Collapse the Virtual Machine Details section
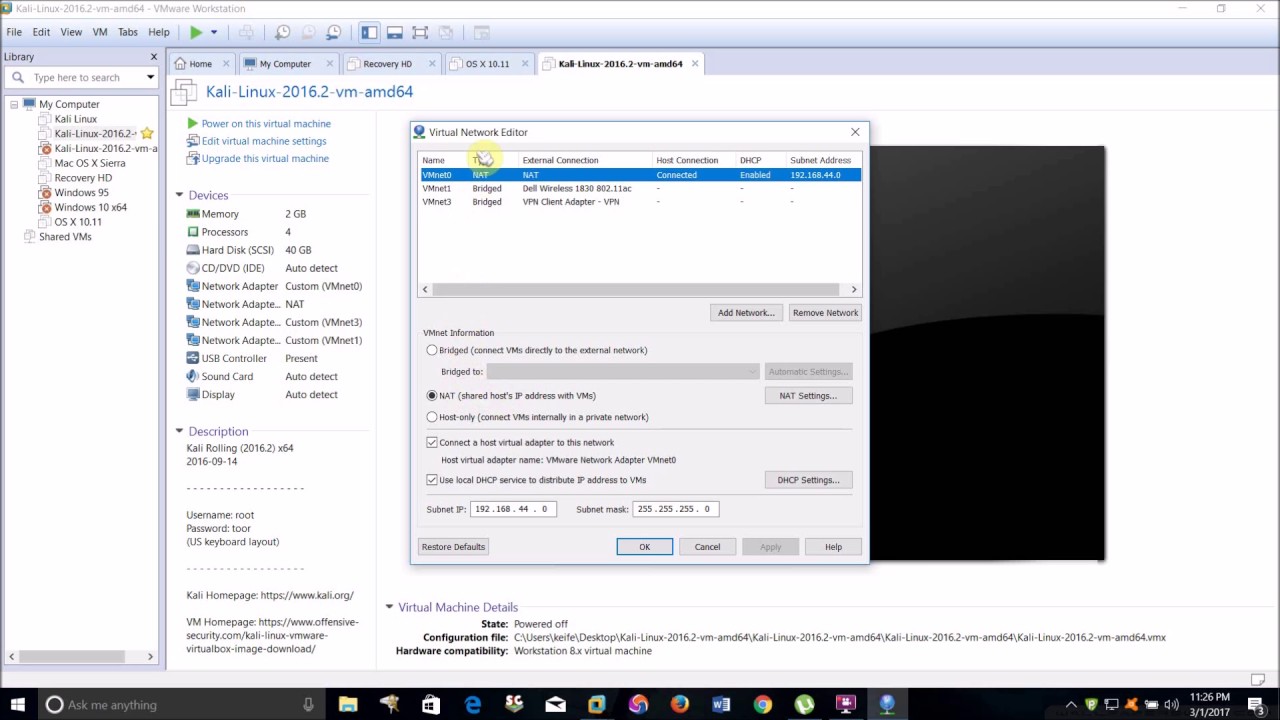This screenshot has width=1280, height=720. [x=389, y=607]
